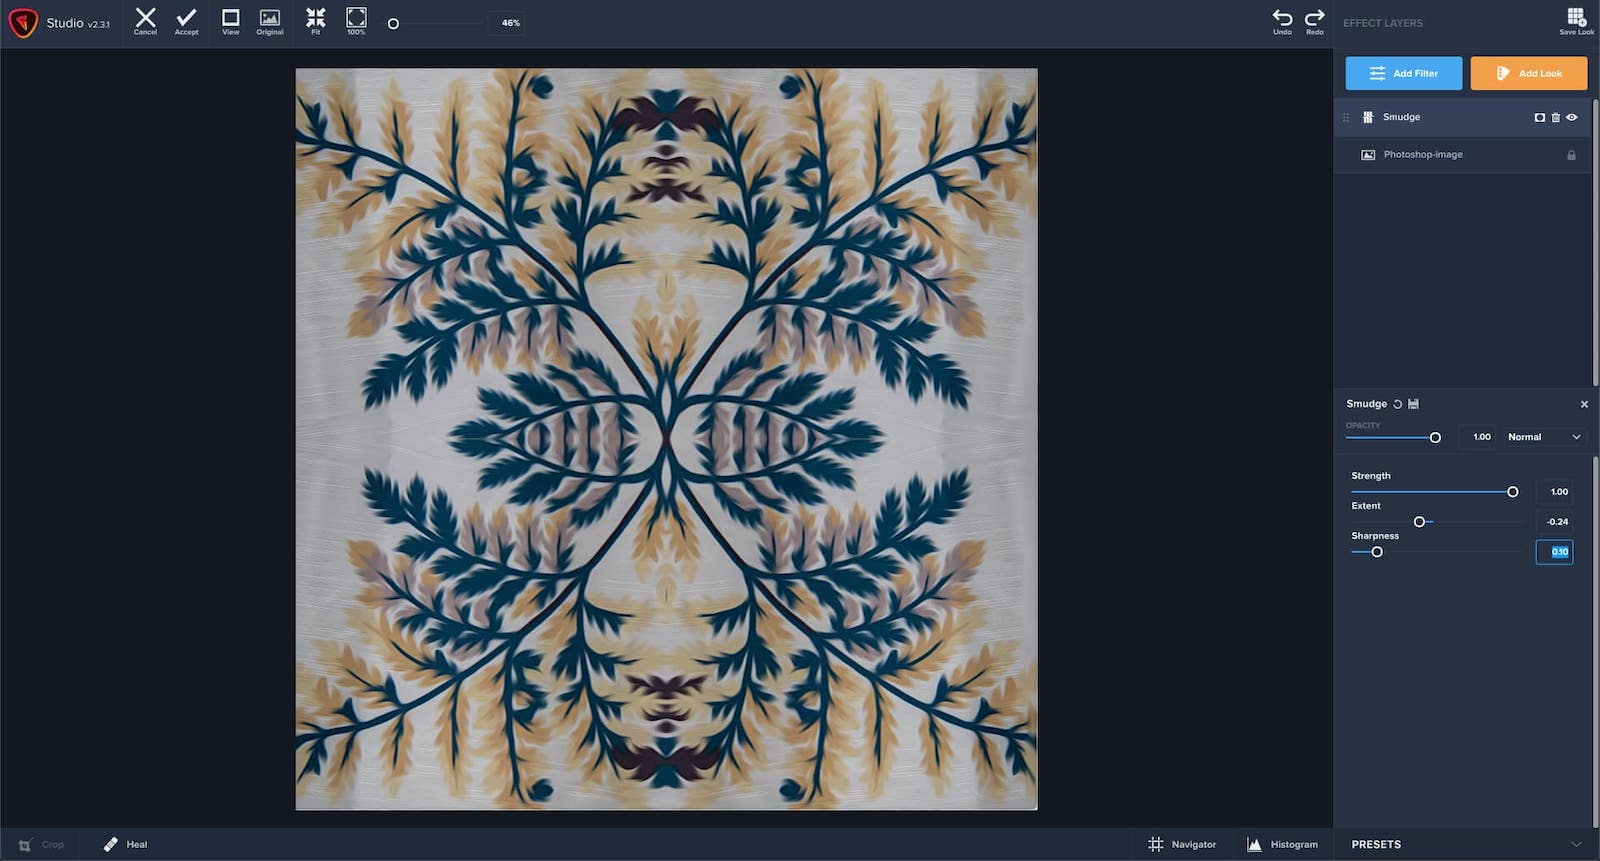The width and height of the screenshot is (1600, 861).
Task: Undo the last change
Action: 1282,19
